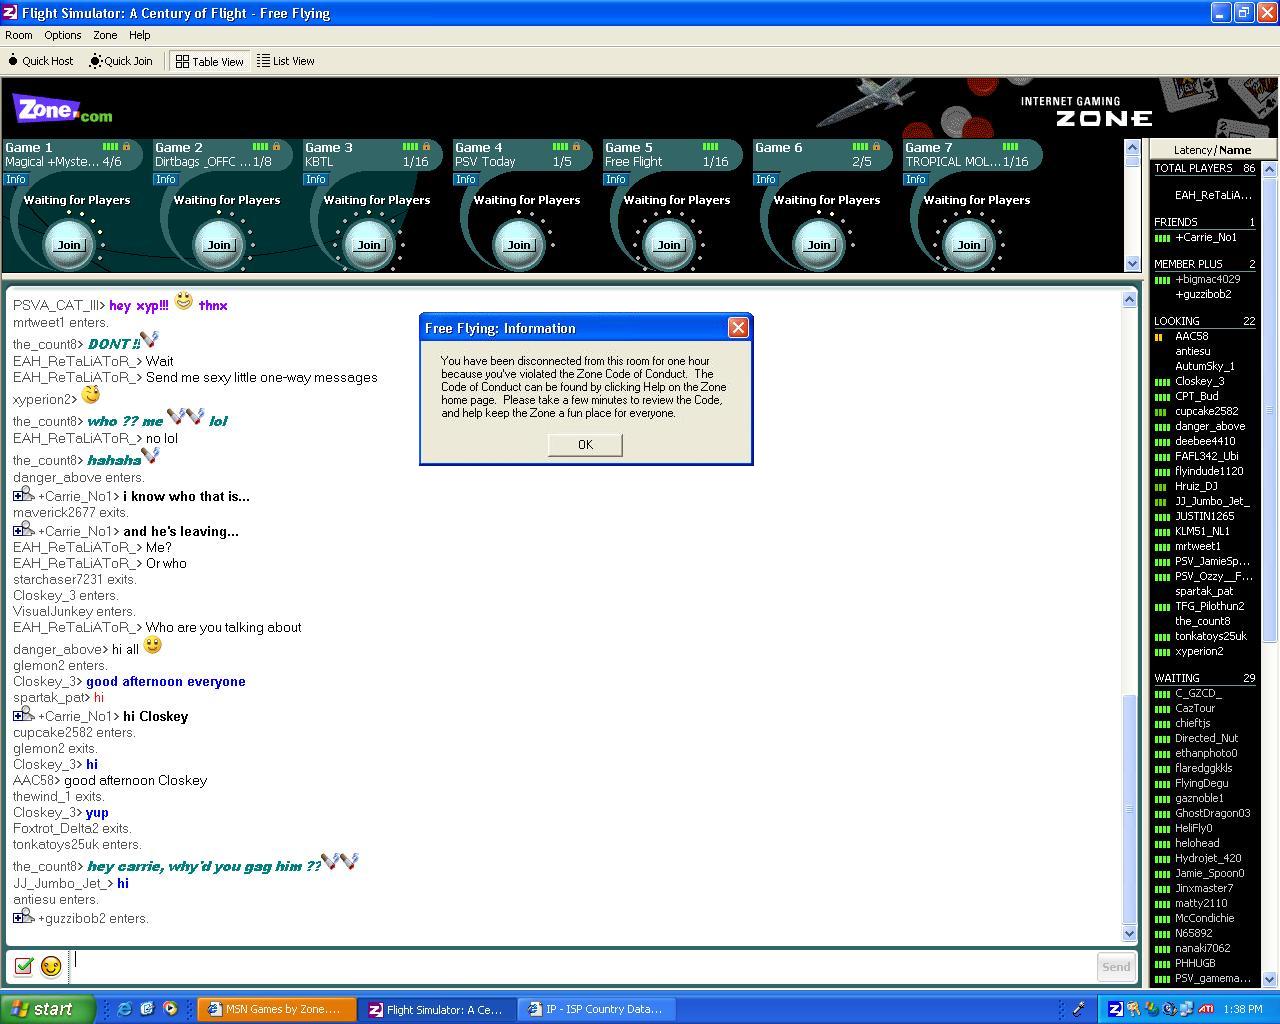1280x1024 pixels.
Task: Open the Help menu
Action: [x=140, y=35]
